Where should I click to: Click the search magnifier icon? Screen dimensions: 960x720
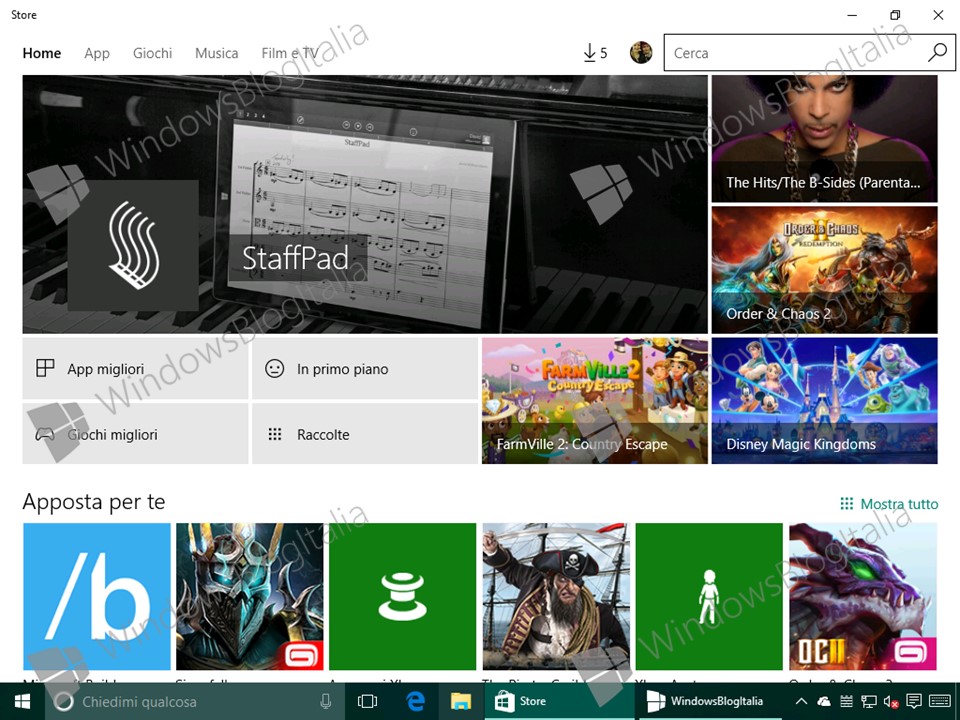pos(937,53)
